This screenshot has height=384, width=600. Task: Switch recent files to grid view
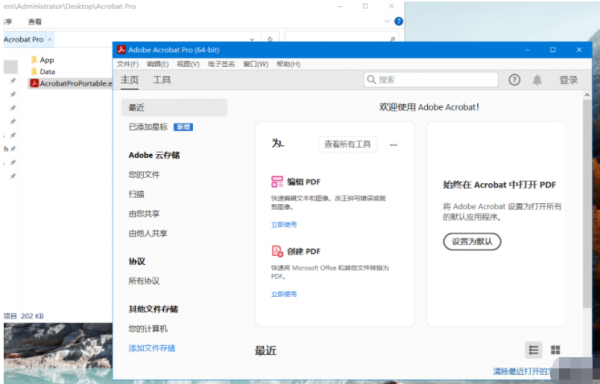[555, 350]
